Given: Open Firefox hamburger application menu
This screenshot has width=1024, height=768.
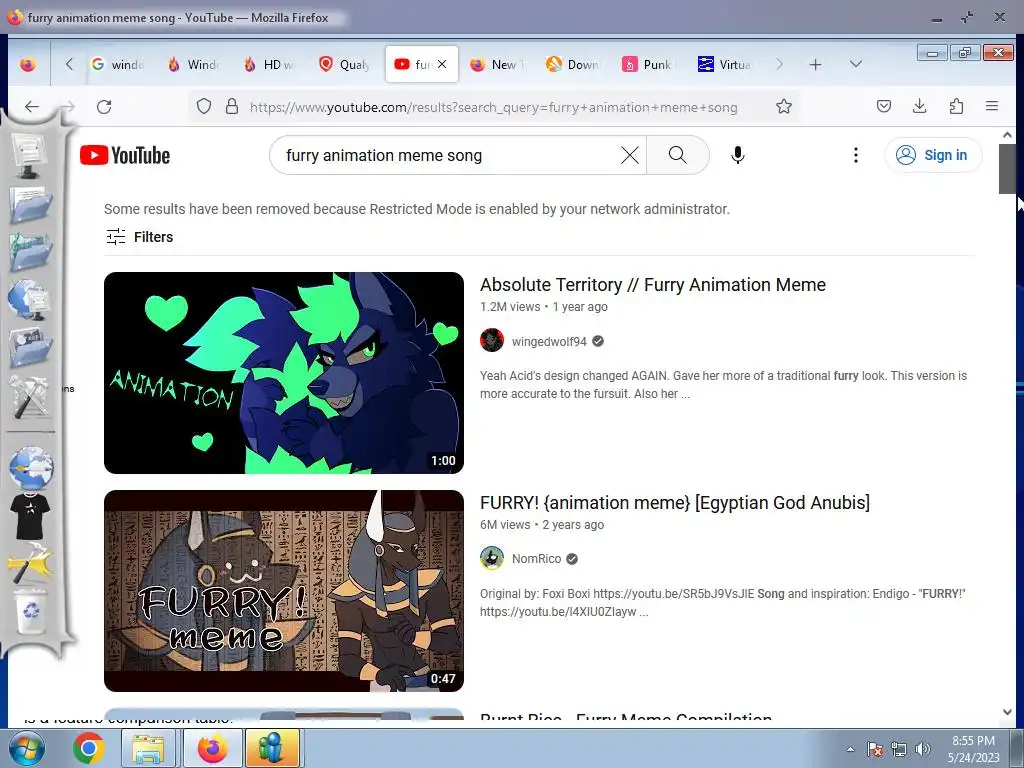Looking at the screenshot, I should point(991,106).
